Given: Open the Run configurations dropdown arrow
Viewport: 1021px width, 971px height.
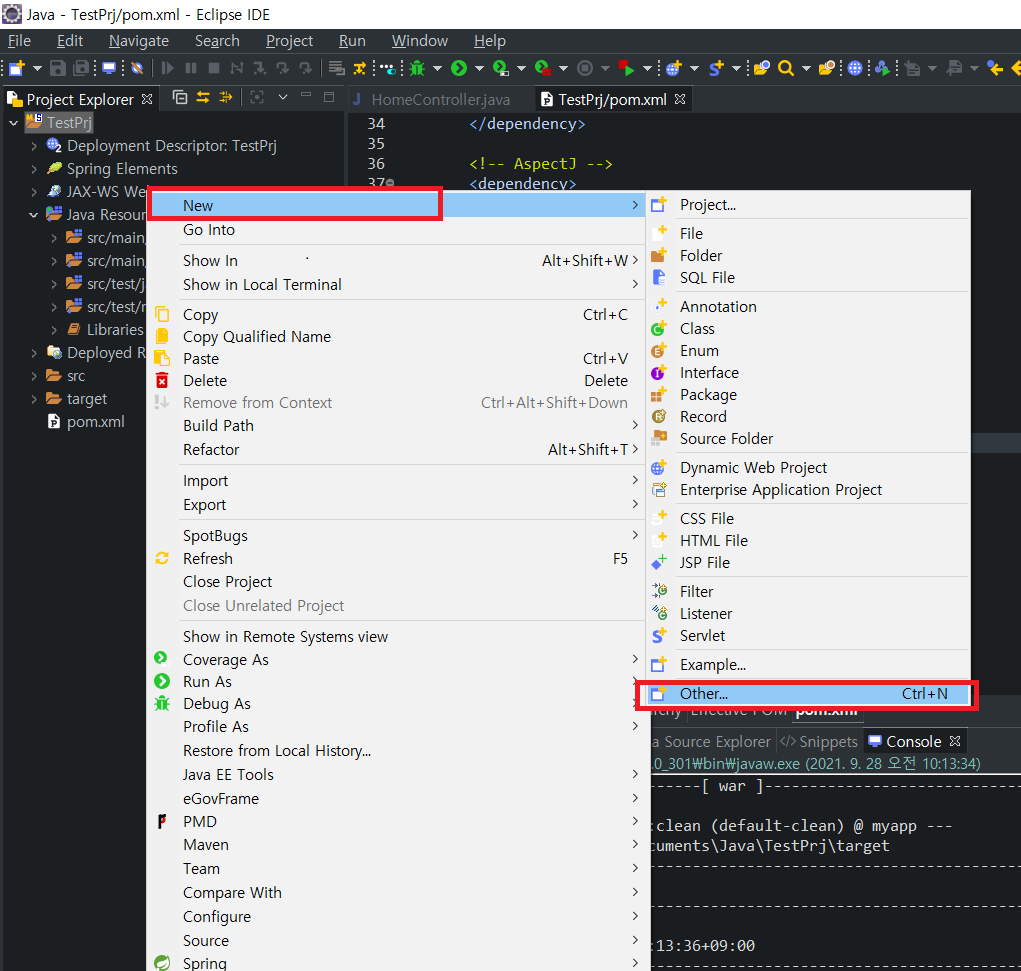Looking at the screenshot, I should coord(479,68).
